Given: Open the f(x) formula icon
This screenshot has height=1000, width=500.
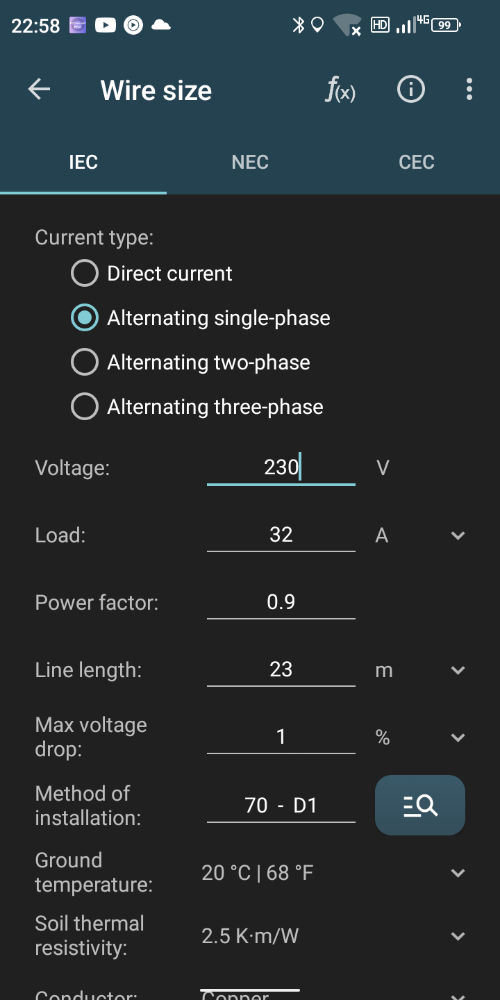Looking at the screenshot, I should click(340, 89).
